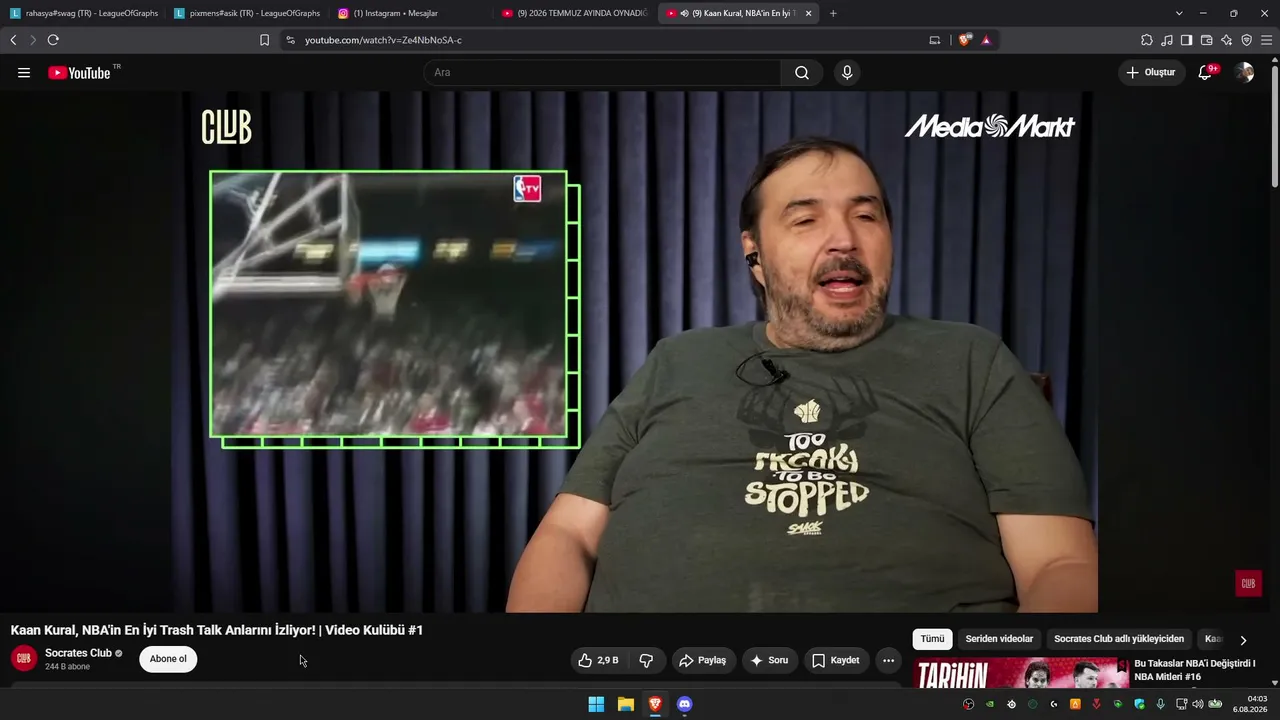
Task: Open Leo AI sparkle icon
Action: (x=1226, y=40)
